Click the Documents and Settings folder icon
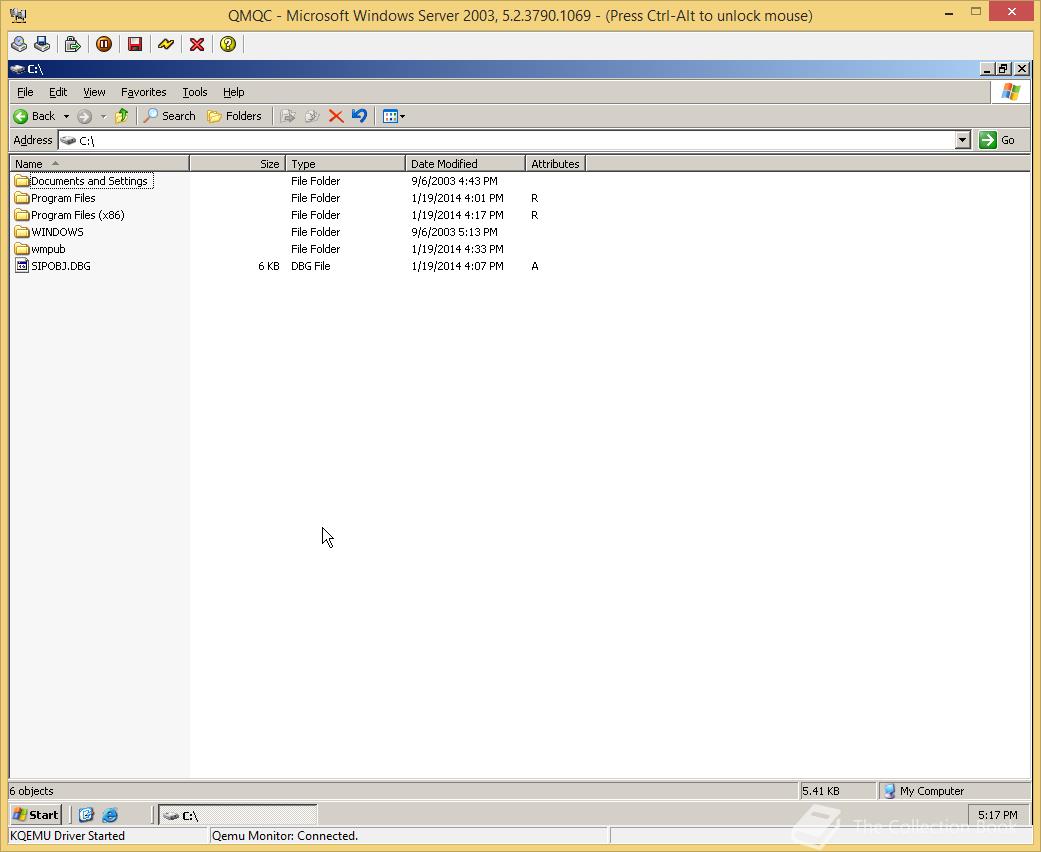1041x852 pixels. pyautogui.click(x=21, y=181)
